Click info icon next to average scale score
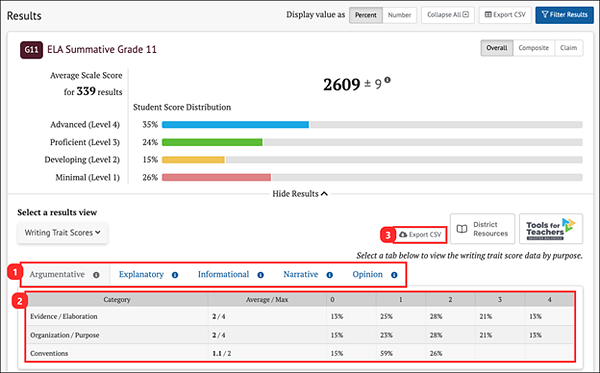The width and height of the screenshot is (600, 373). click(x=387, y=80)
